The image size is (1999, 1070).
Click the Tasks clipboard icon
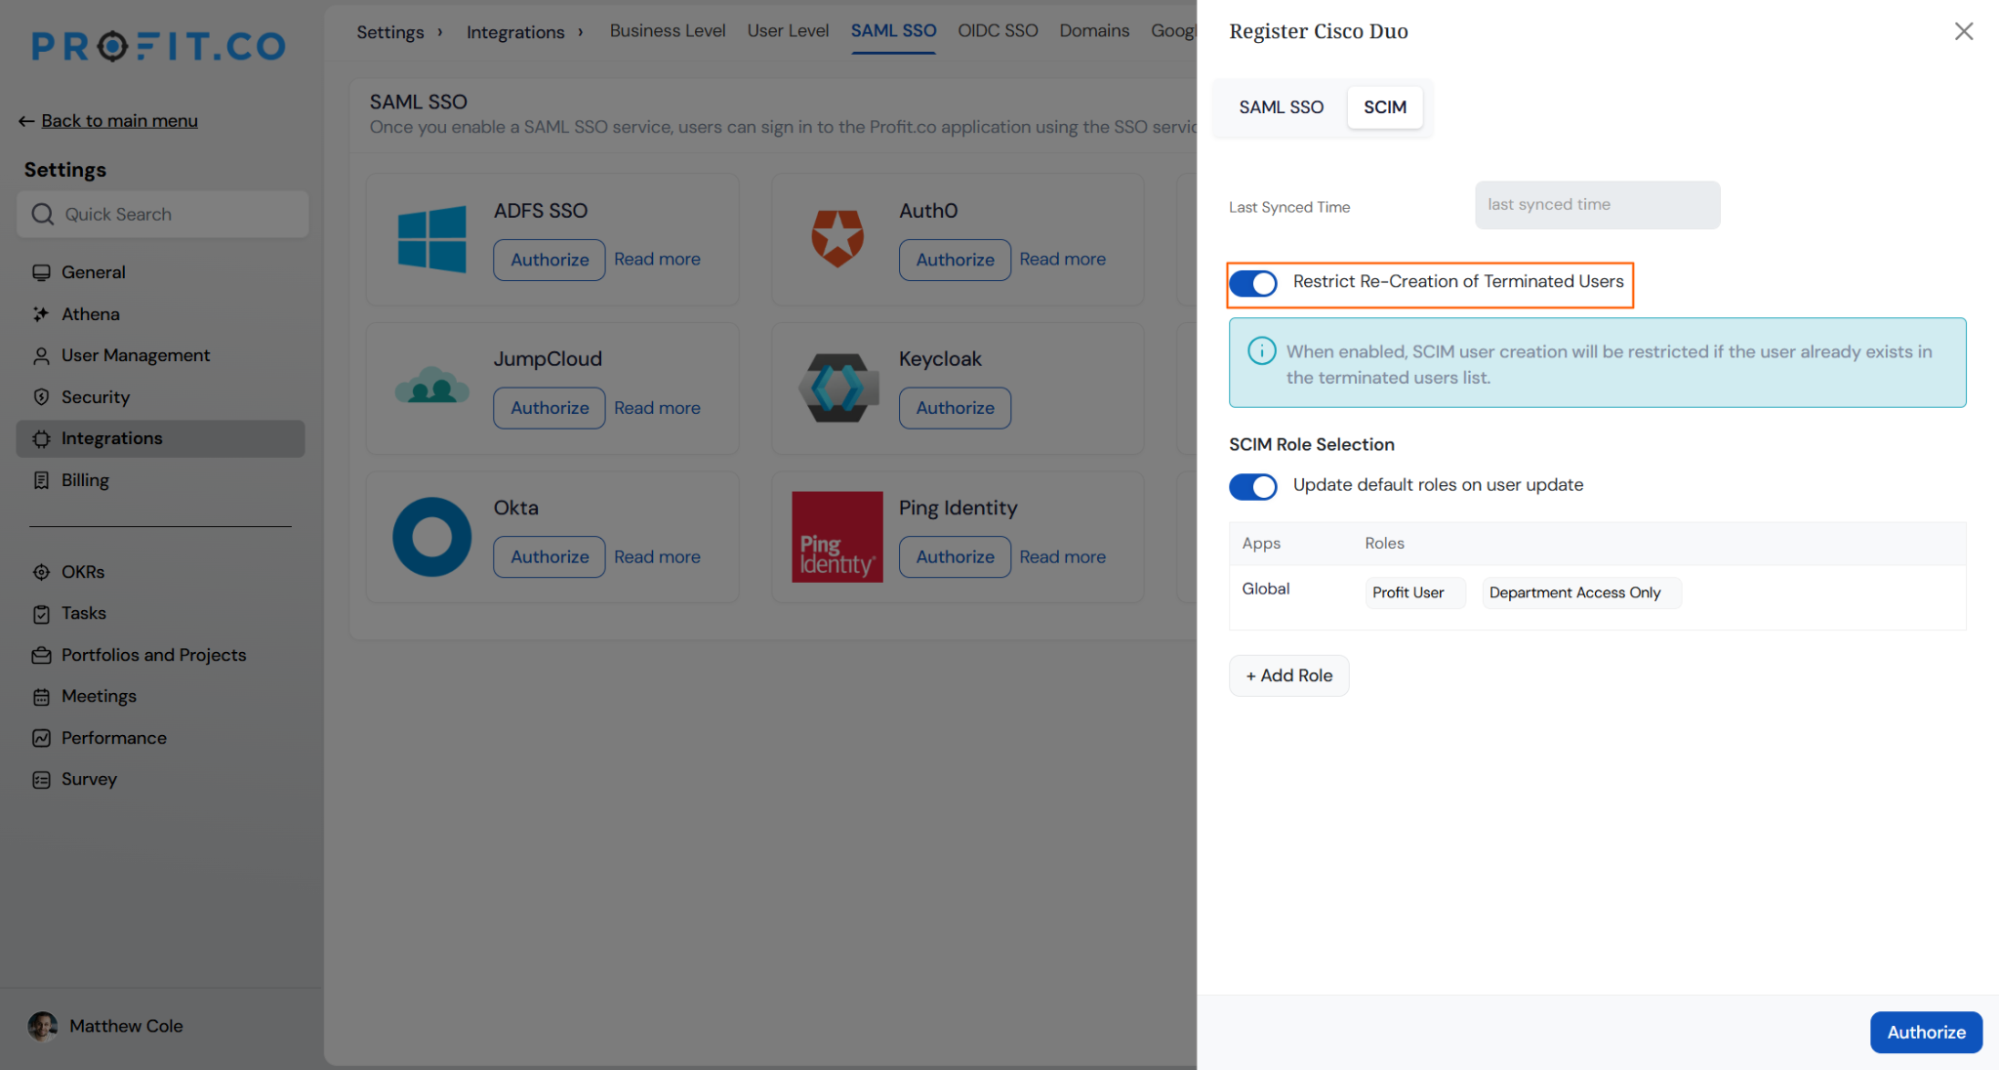(41, 613)
